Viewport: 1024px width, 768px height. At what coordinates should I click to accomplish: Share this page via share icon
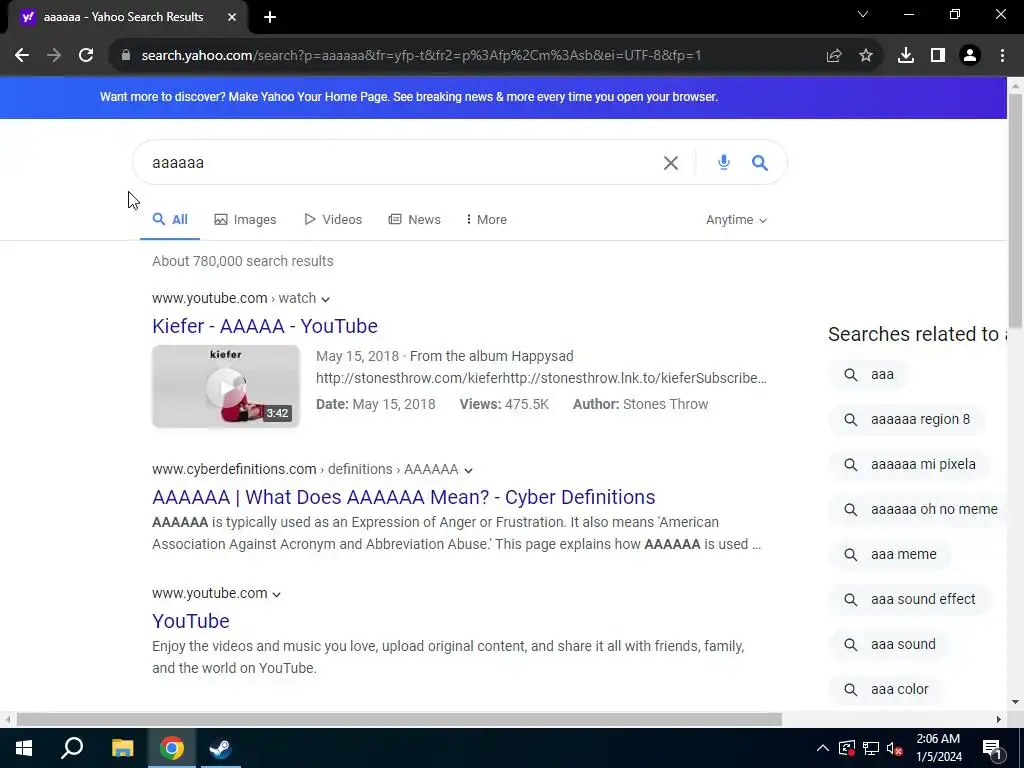[834, 56]
